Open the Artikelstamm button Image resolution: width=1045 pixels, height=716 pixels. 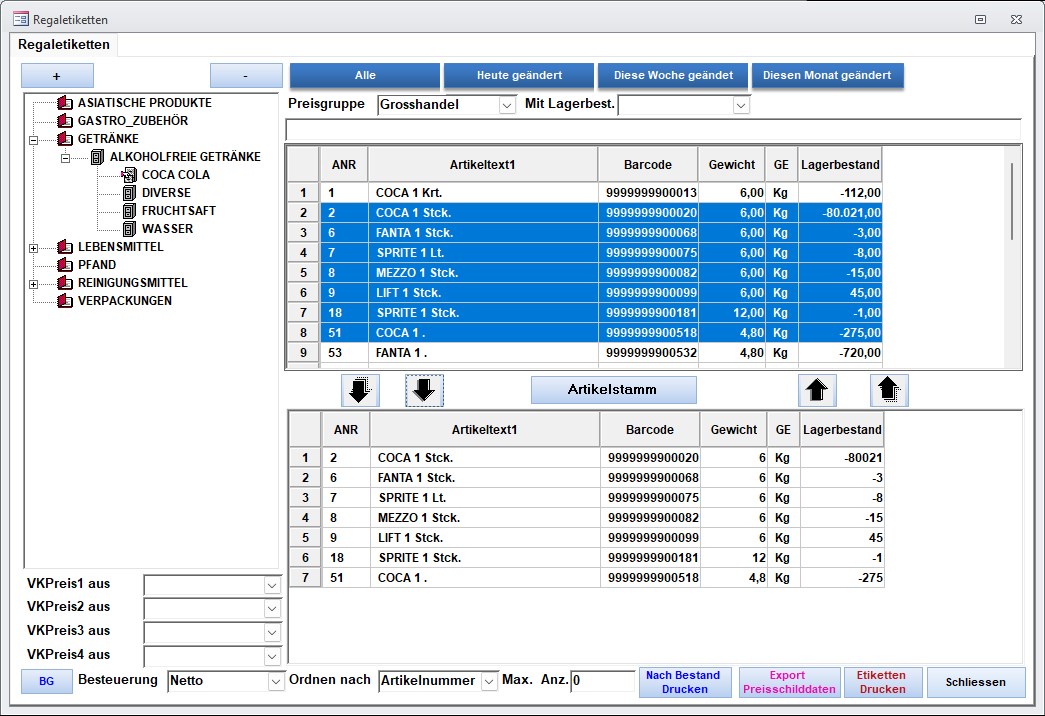[x=613, y=390]
